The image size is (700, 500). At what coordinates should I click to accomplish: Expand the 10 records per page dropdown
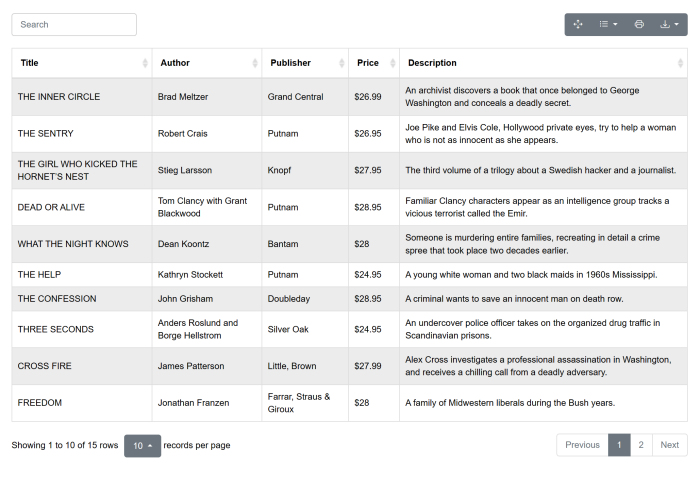point(142,445)
